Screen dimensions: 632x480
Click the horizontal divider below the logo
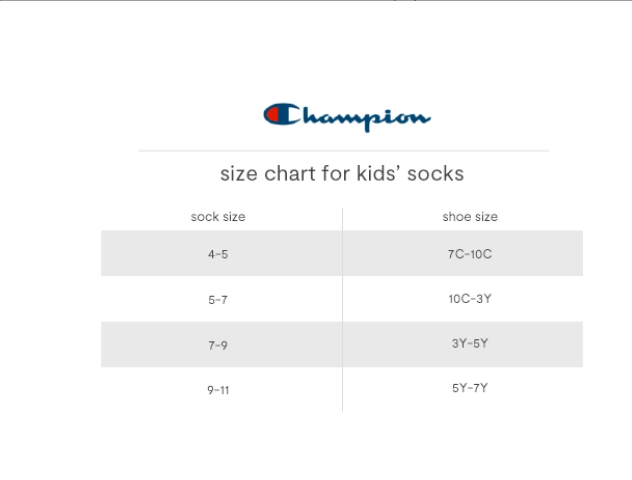click(343, 151)
